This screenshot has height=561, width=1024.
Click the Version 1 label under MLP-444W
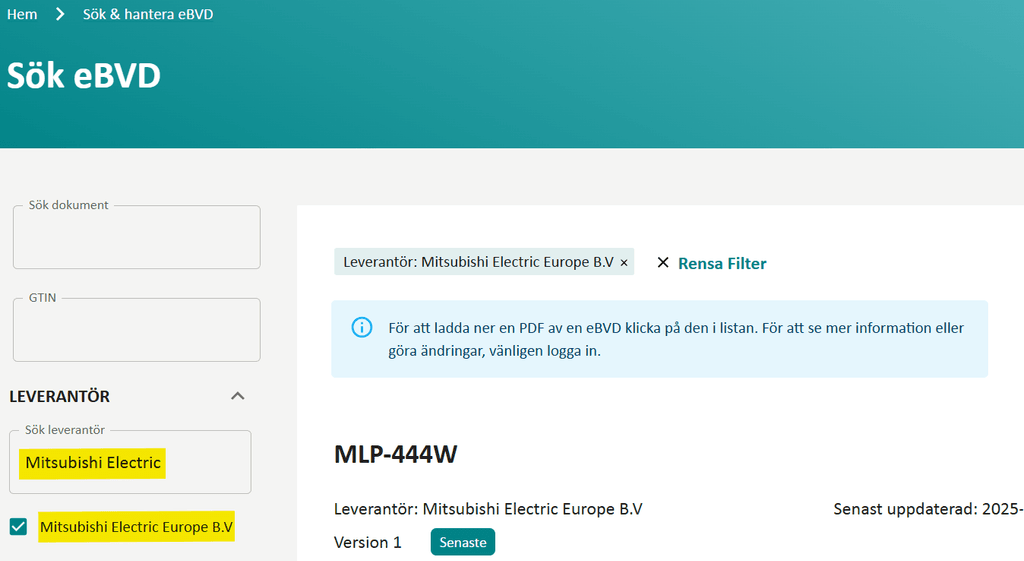click(x=368, y=542)
